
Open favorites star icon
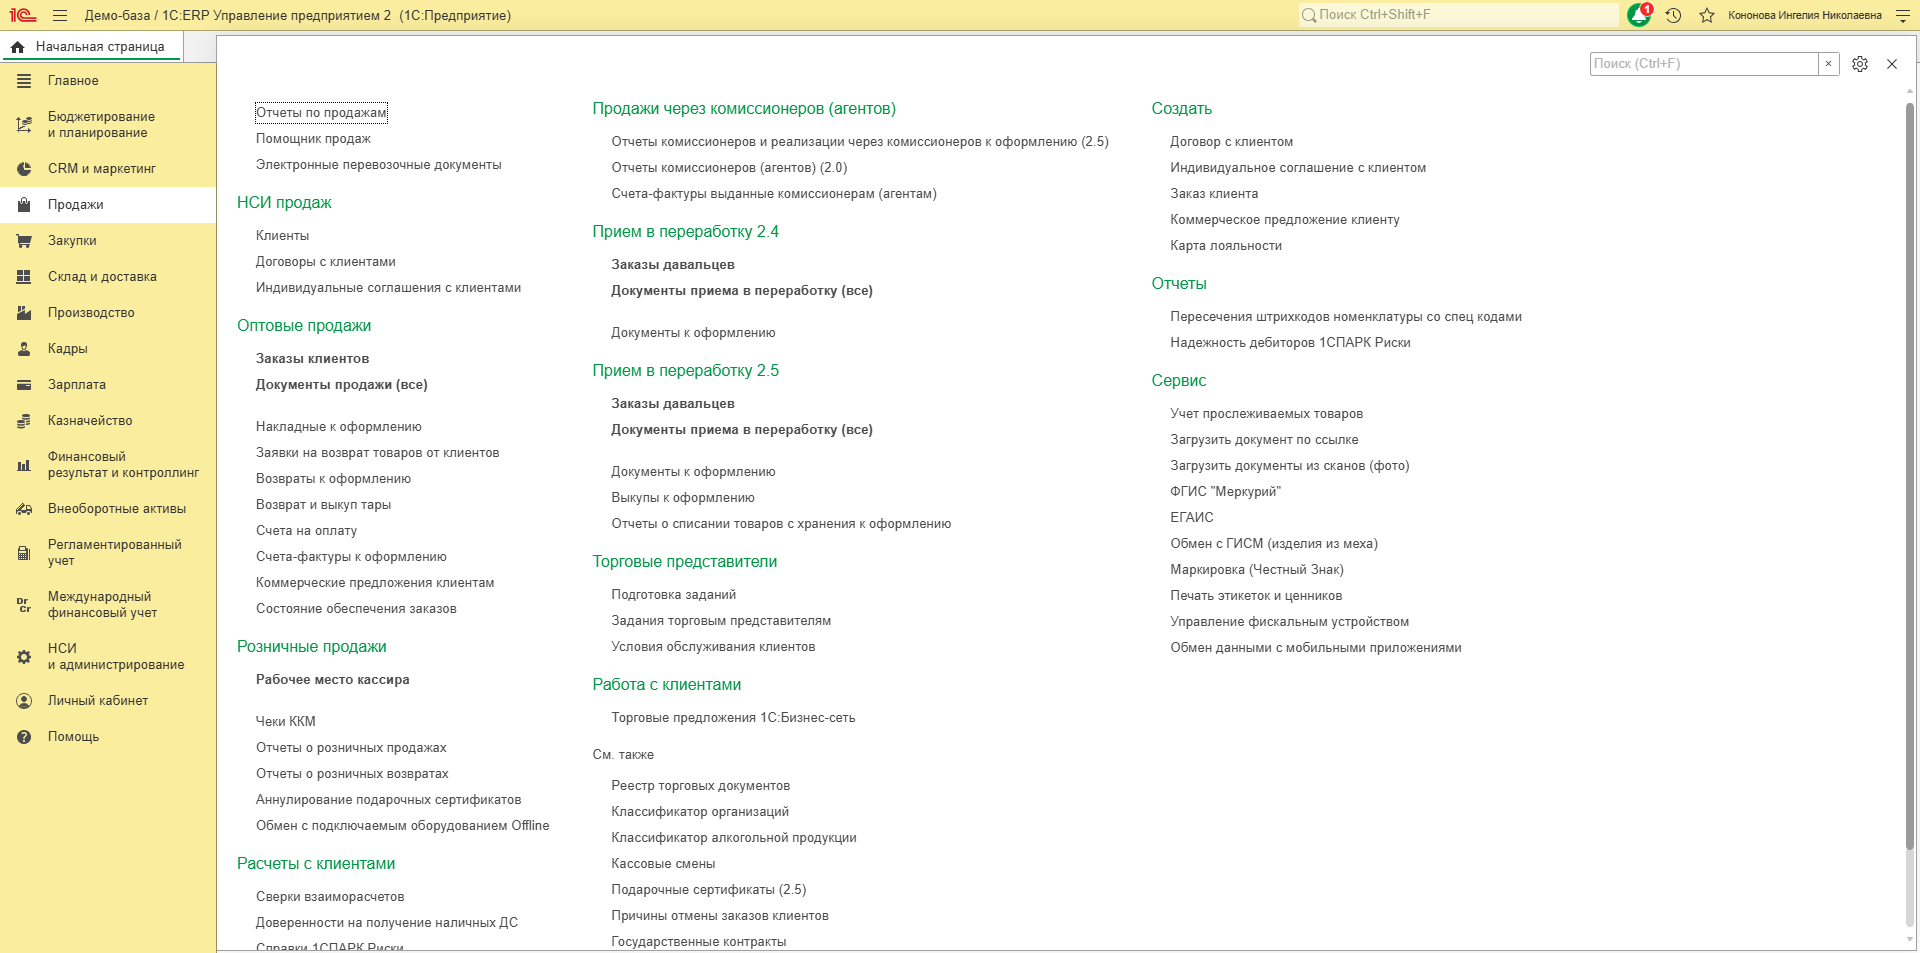pyautogui.click(x=1707, y=15)
